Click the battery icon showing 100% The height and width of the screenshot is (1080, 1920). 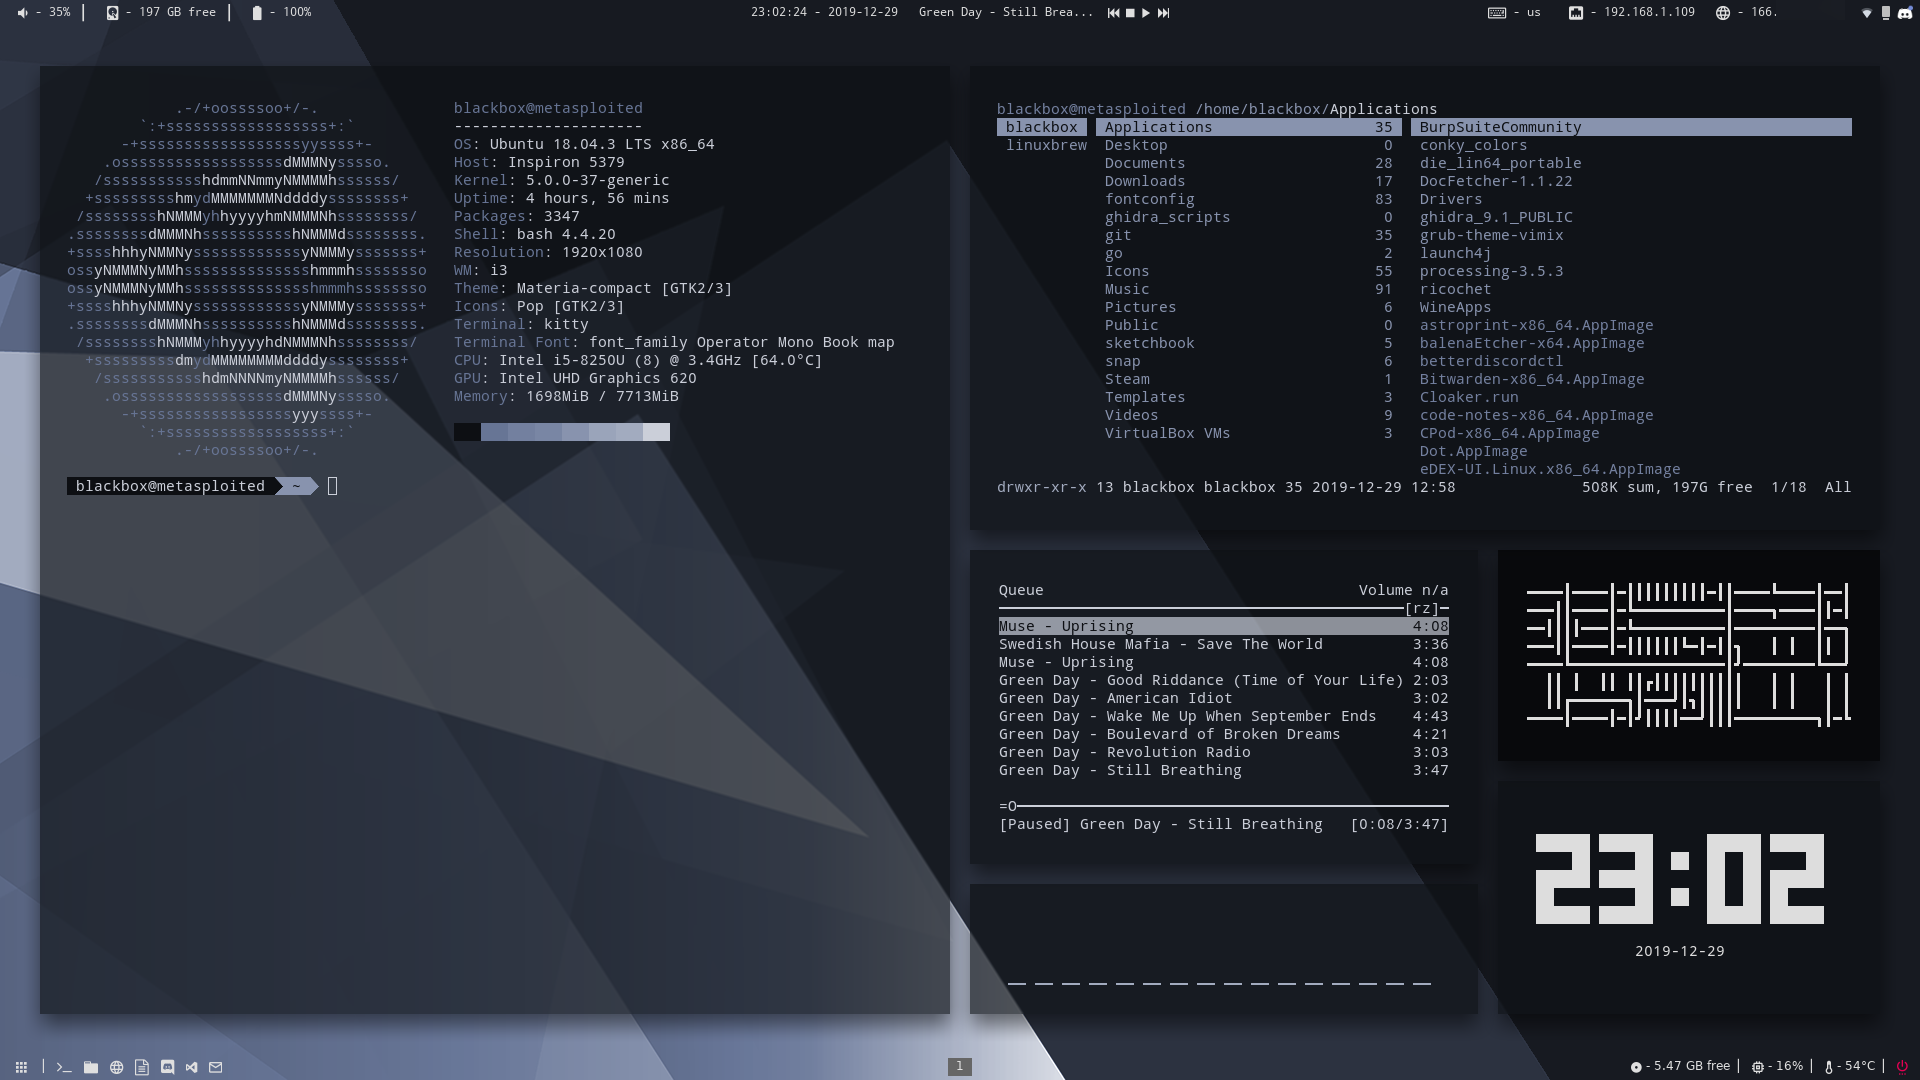coord(257,13)
